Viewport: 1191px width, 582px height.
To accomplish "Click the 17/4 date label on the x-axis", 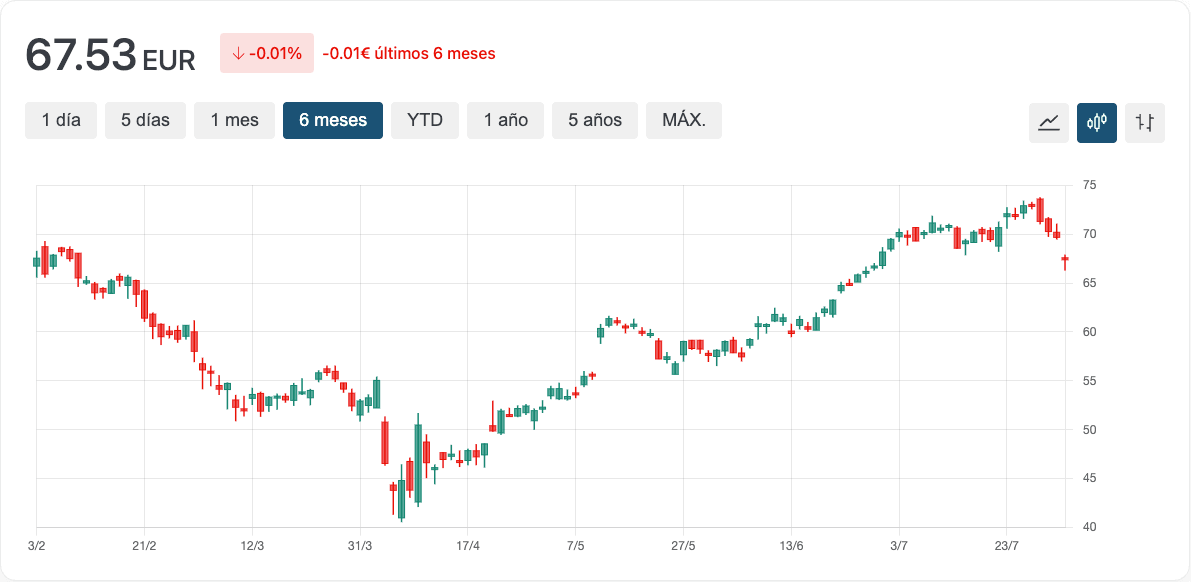I will (x=468, y=545).
